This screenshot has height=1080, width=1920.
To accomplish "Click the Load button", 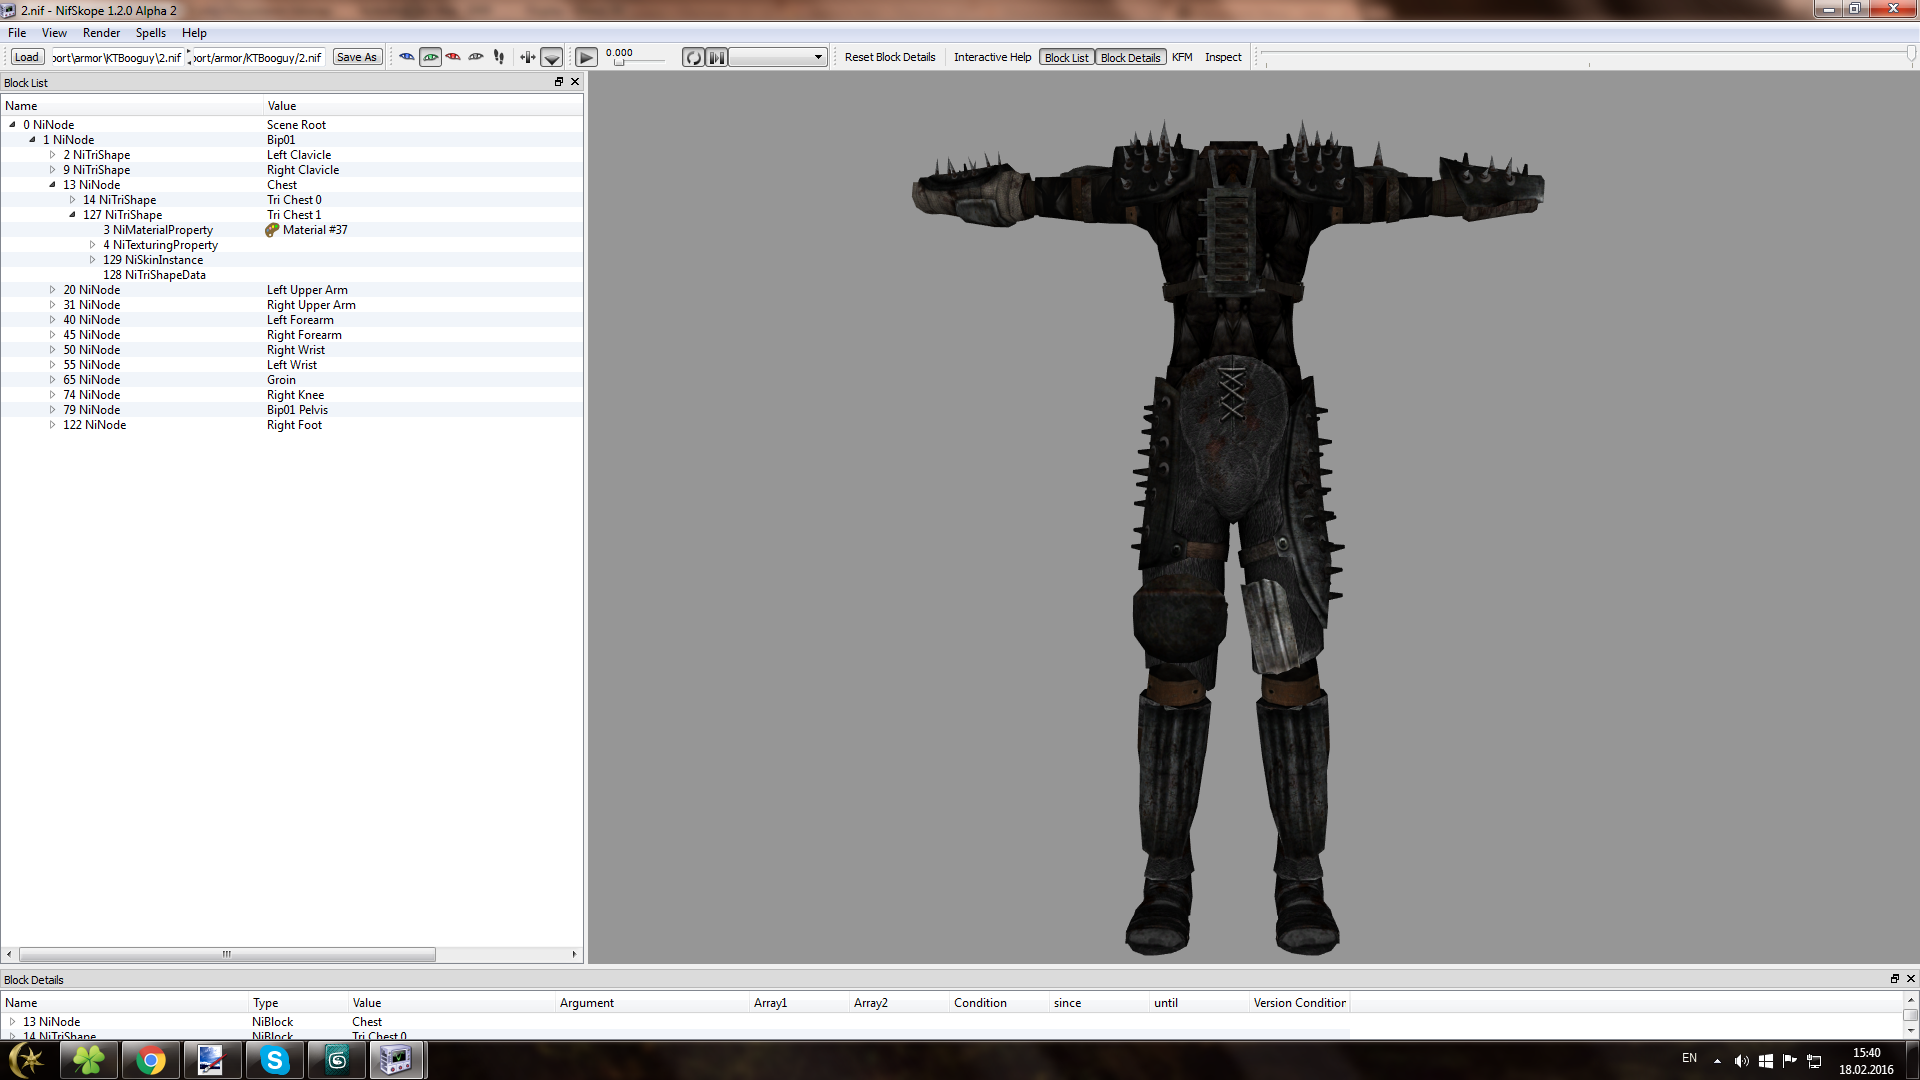I will 27,57.
